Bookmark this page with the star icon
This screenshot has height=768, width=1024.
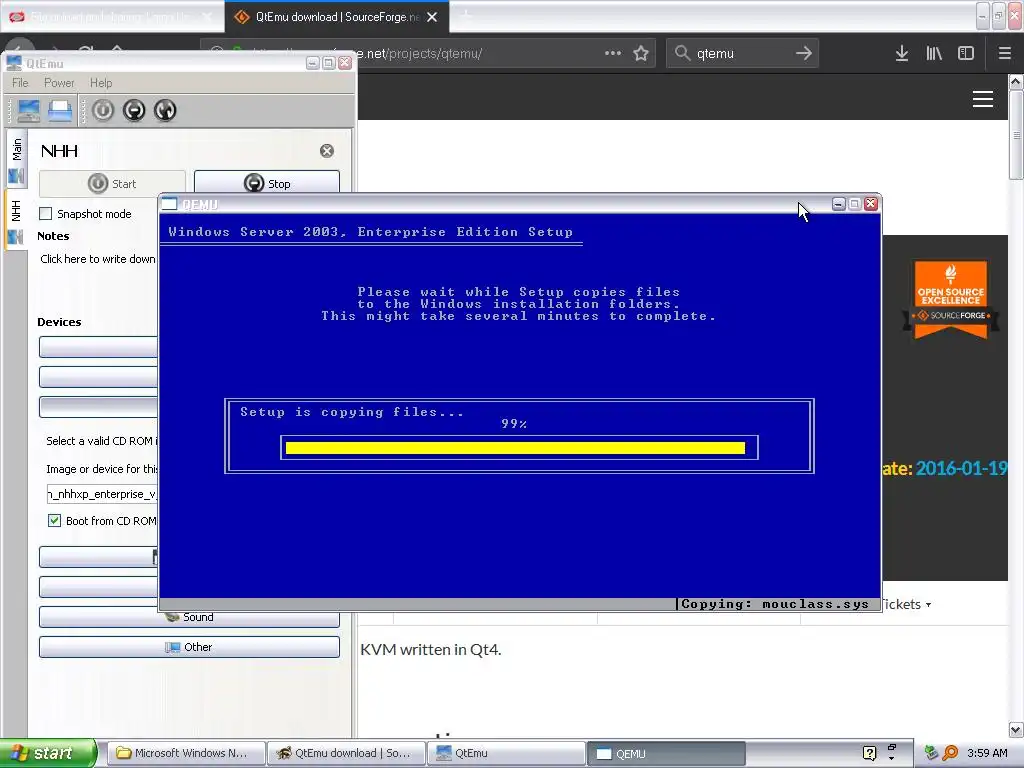[x=641, y=53]
